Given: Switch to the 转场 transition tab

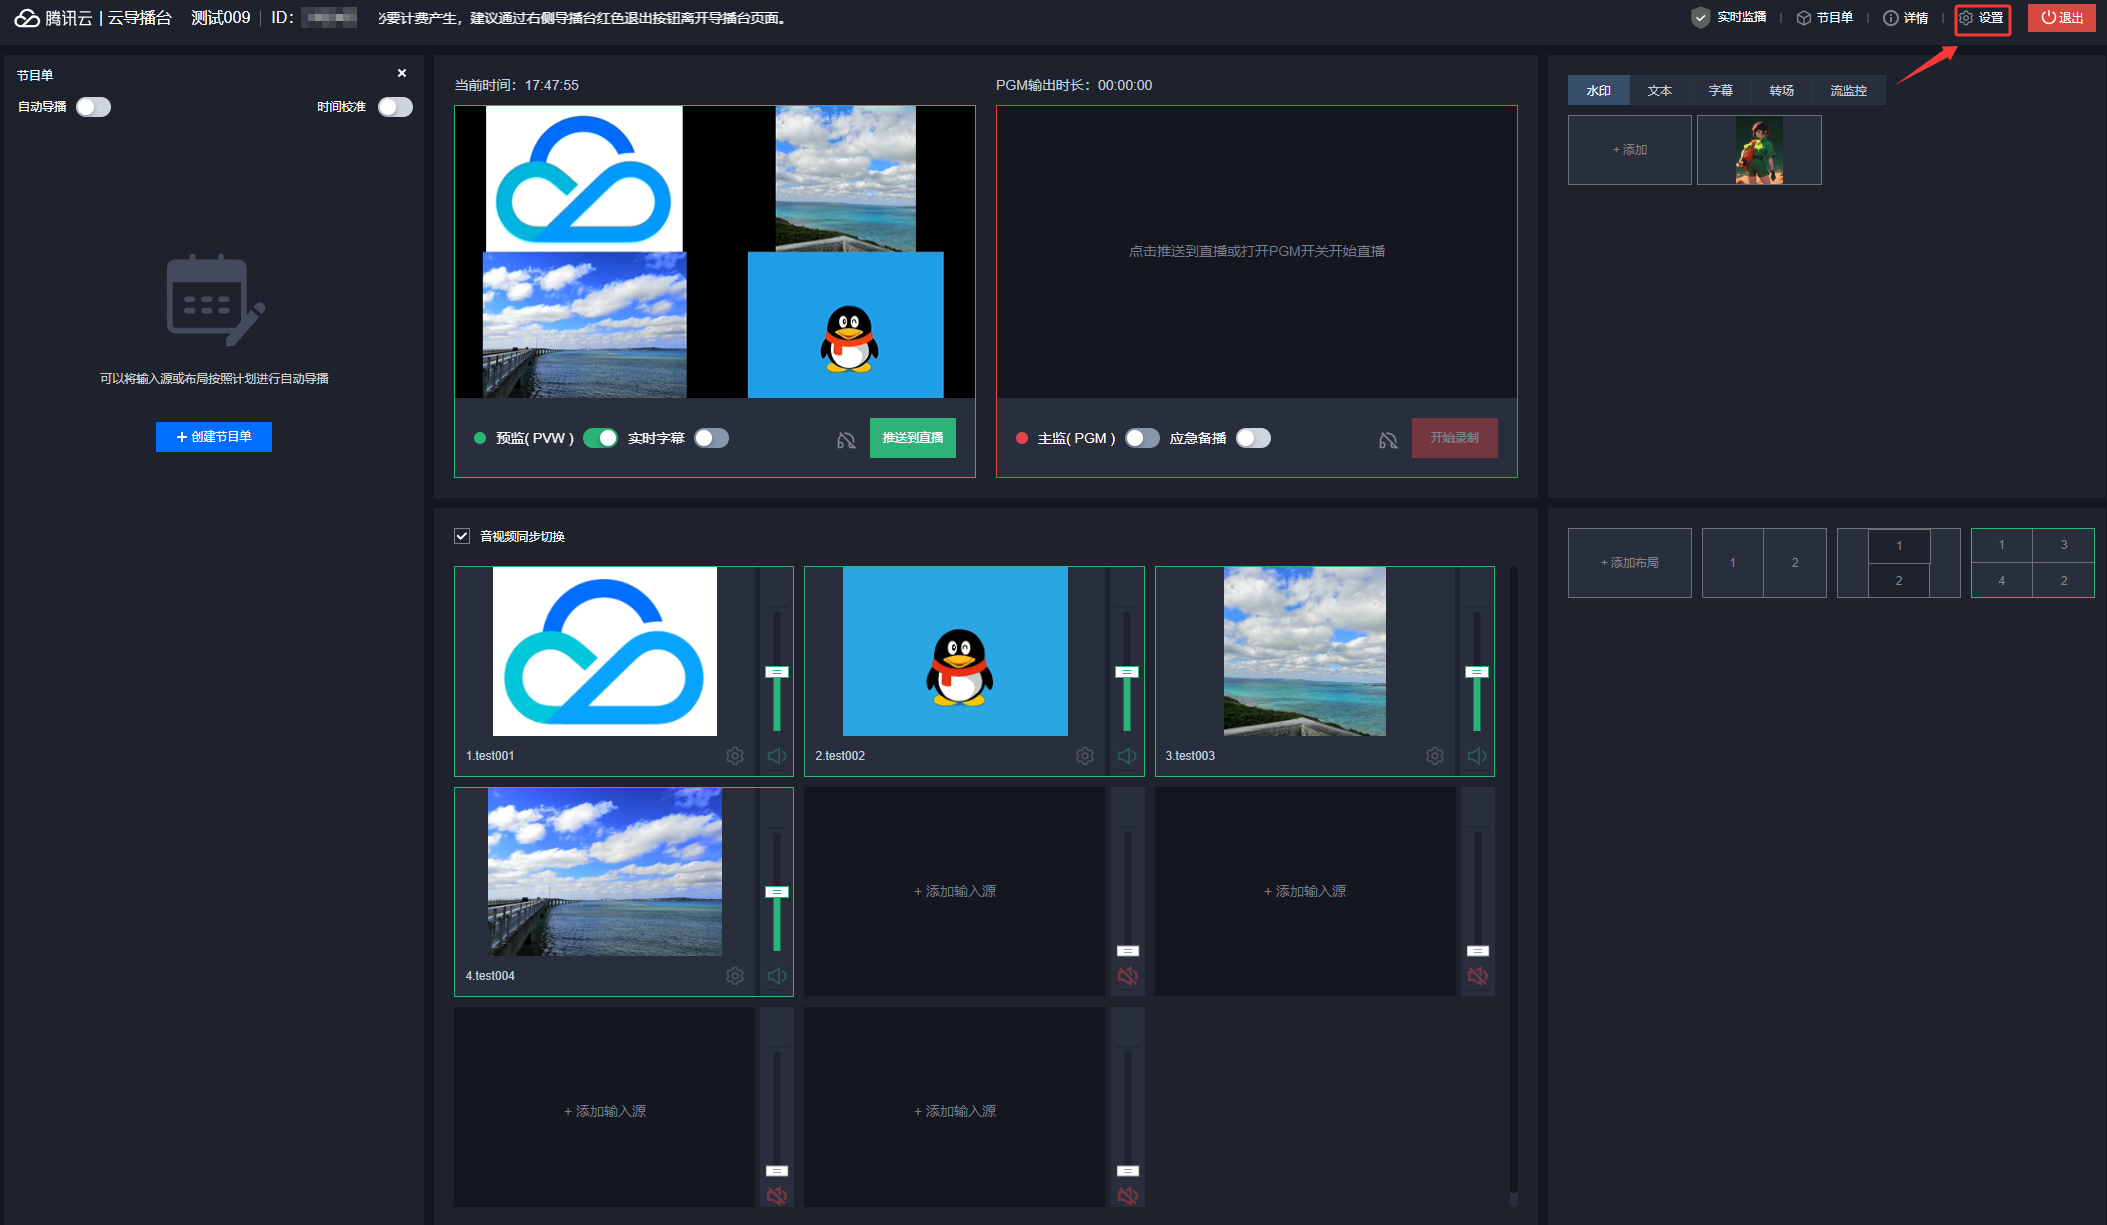Looking at the screenshot, I should [x=1781, y=90].
